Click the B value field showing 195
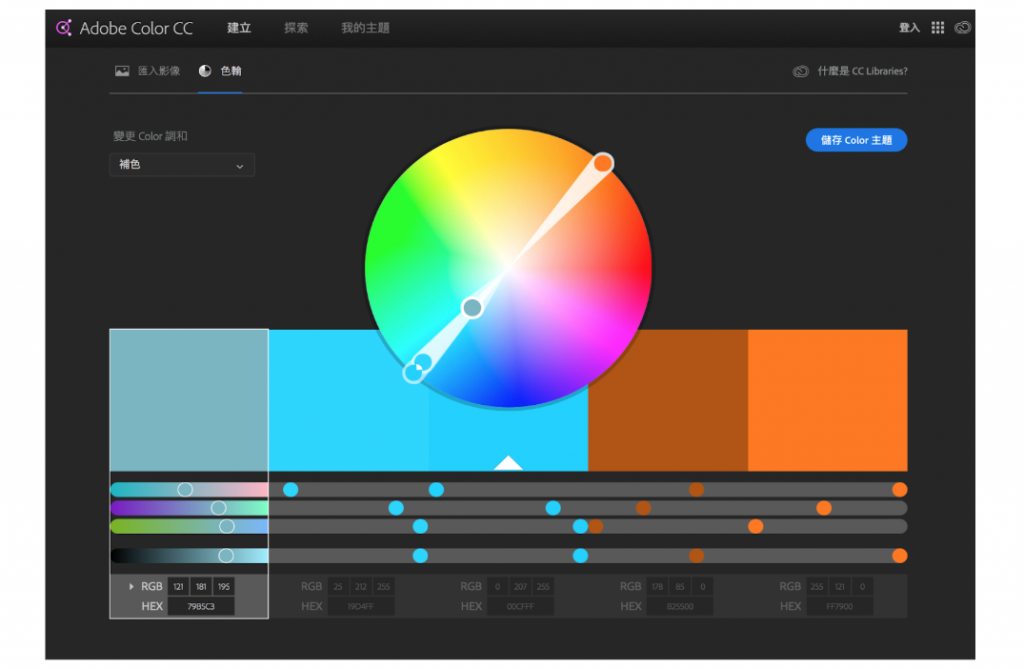 pos(224,587)
